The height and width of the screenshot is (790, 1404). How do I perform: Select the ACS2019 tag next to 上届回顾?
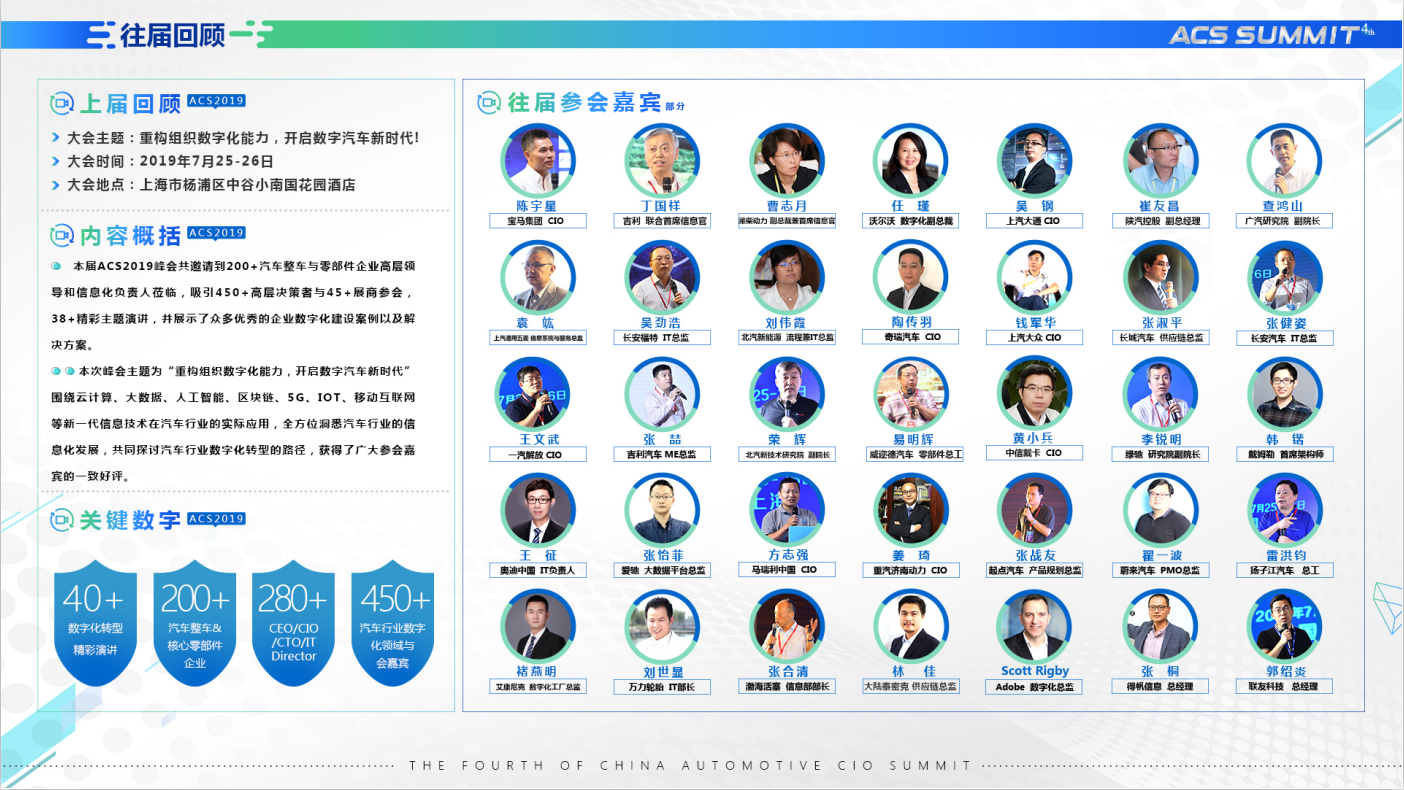coord(216,101)
